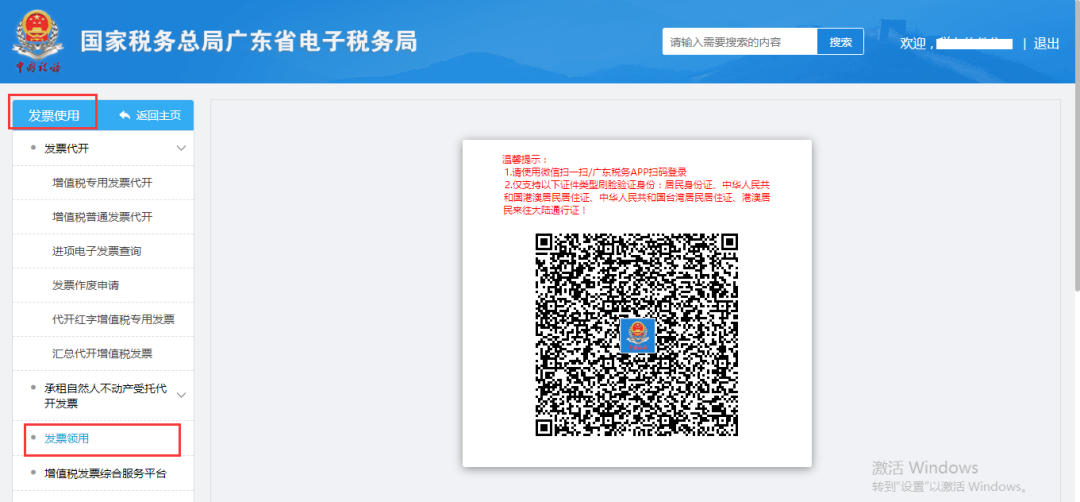Screen dimensions: 1080x502
Task: Click 退出 to log out
Action: tap(1046, 43)
